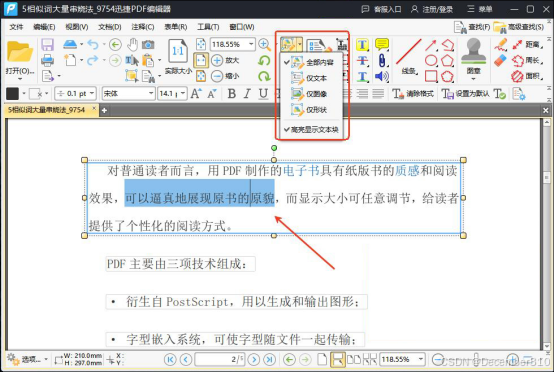The image size is (554, 373).
Task: Expand the edit content tool dropdown arrow
Action: [300, 45]
